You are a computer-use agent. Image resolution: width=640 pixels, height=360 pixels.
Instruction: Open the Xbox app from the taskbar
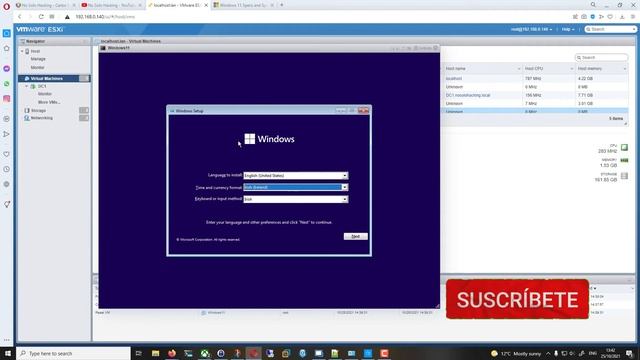(x=204, y=353)
